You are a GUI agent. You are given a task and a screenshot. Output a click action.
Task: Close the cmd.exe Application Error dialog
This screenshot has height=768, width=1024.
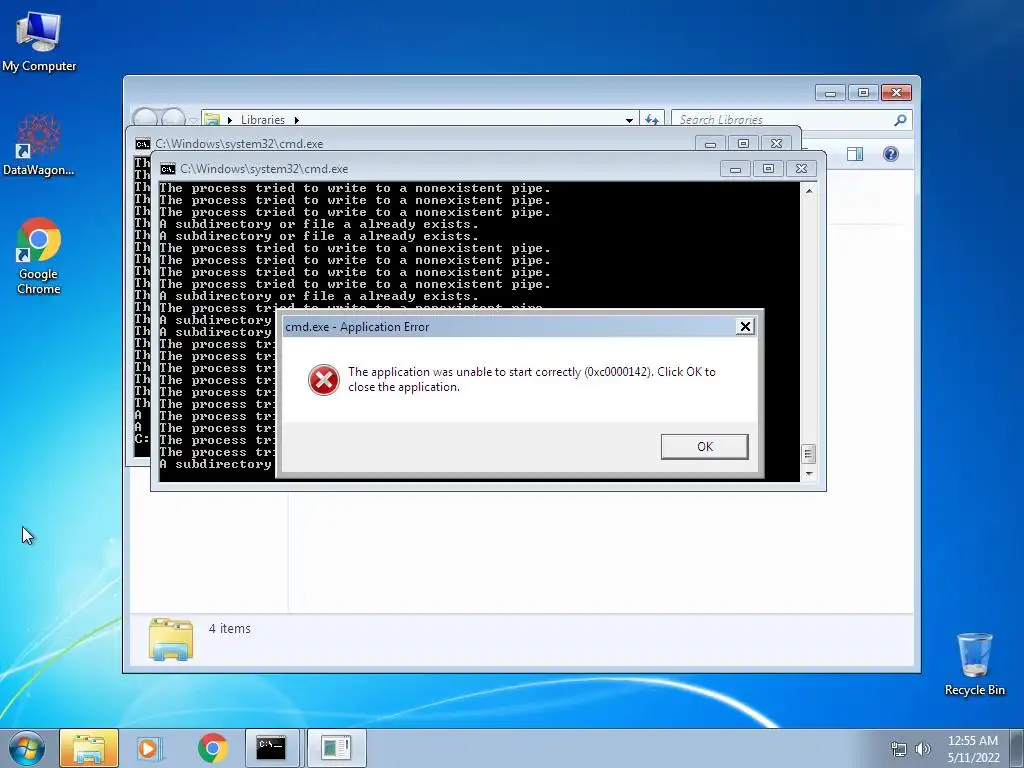click(744, 327)
